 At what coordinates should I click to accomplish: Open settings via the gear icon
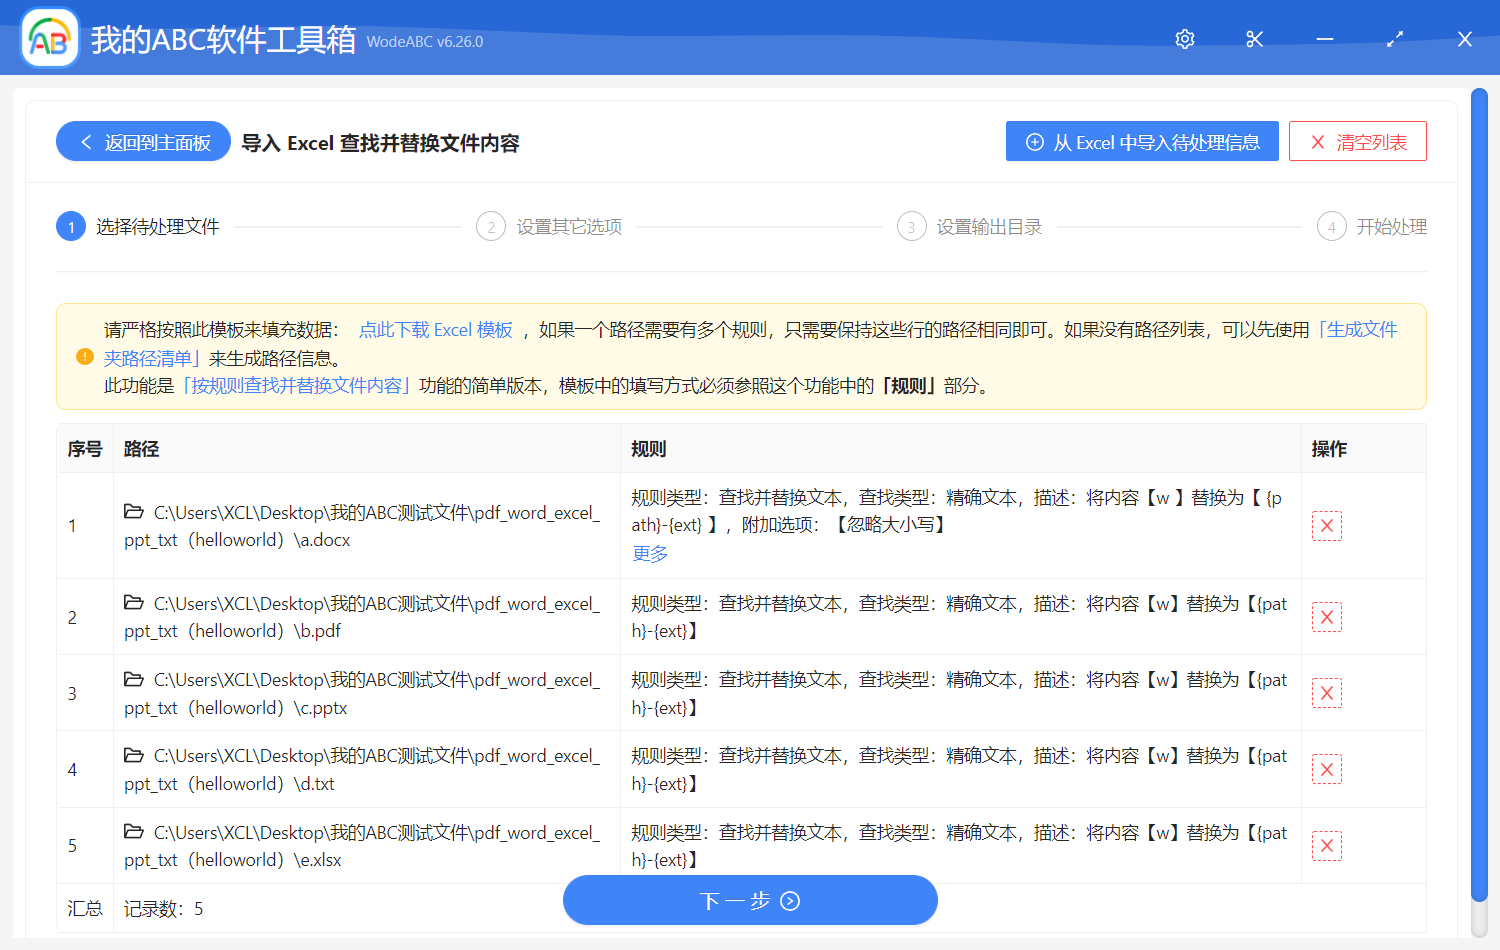pos(1184,39)
